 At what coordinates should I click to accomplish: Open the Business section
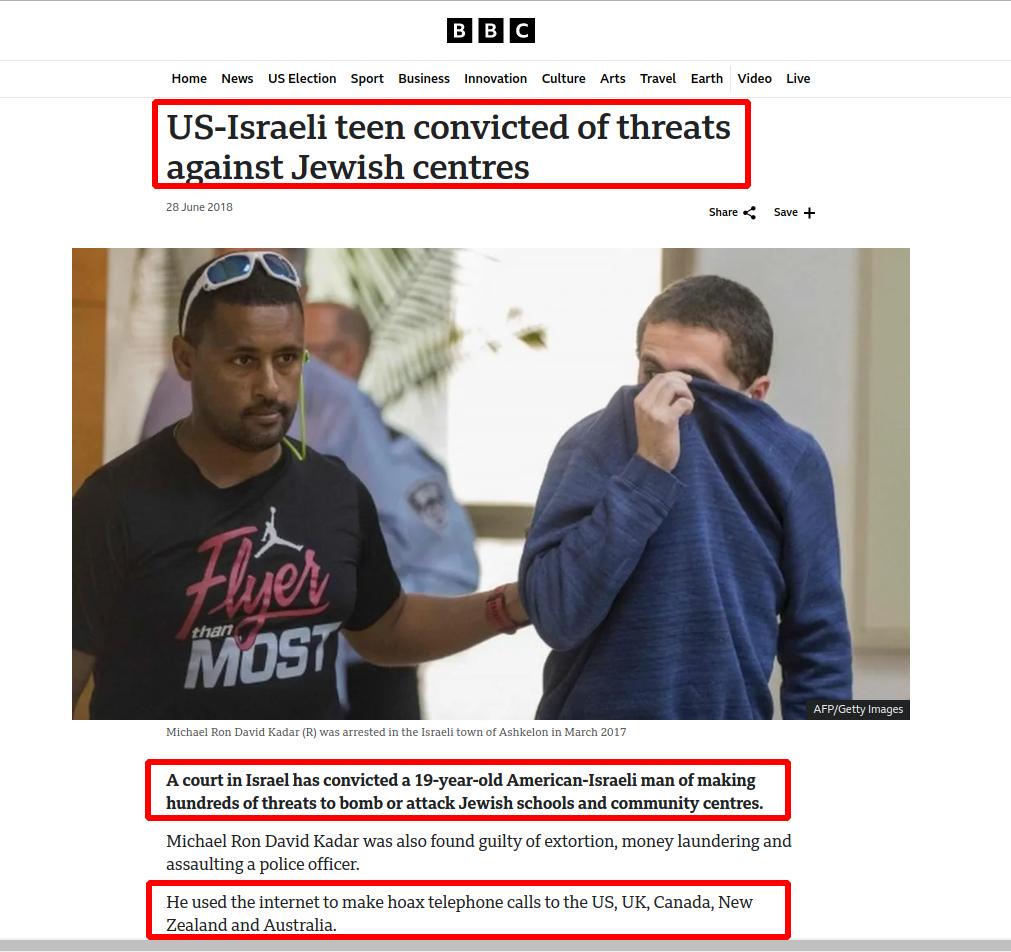[x=424, y=79]
